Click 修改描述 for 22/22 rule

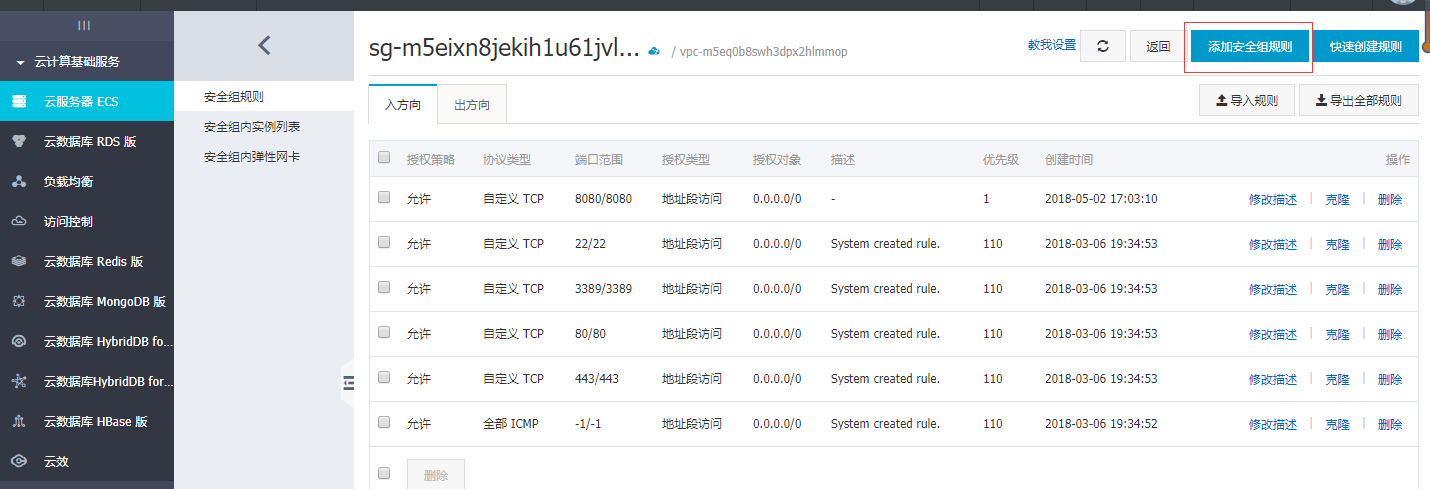pos(1273,244)
